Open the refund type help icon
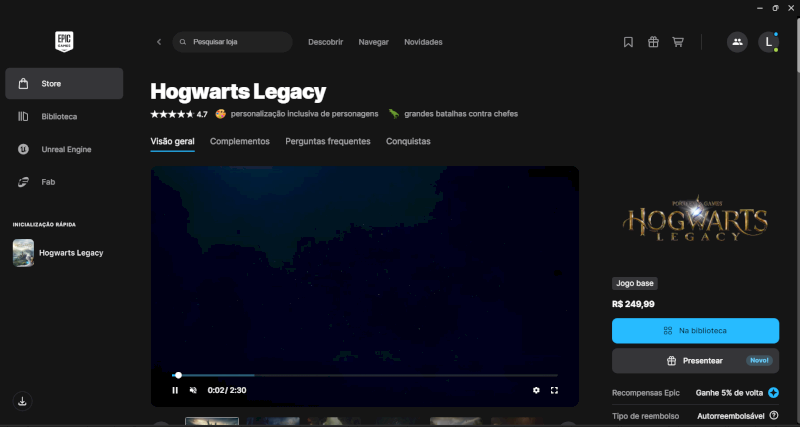800x427 pixels. tap(774, 415)
